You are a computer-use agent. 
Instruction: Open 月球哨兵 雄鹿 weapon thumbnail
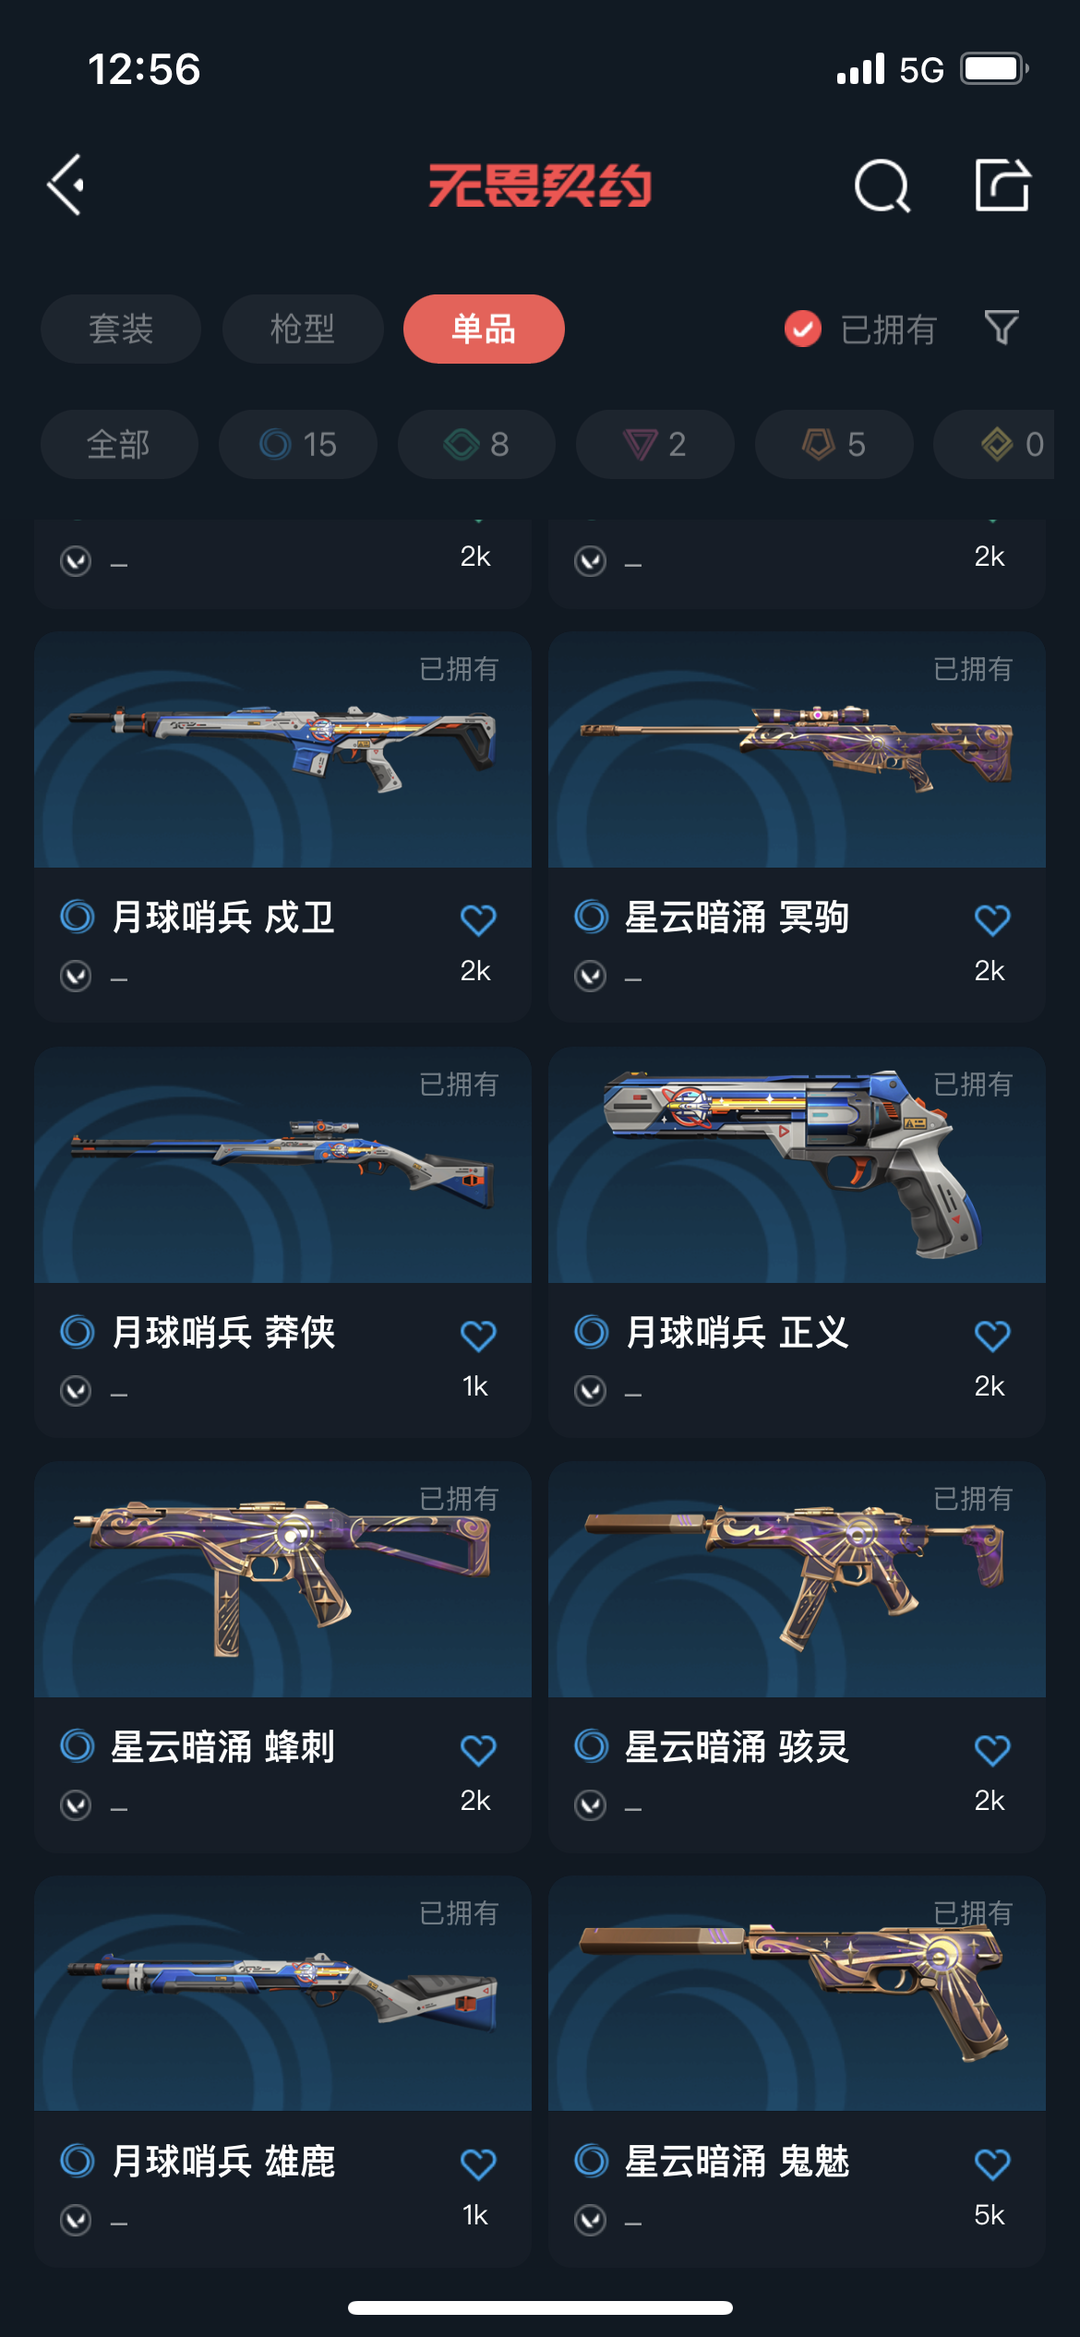283,1994
